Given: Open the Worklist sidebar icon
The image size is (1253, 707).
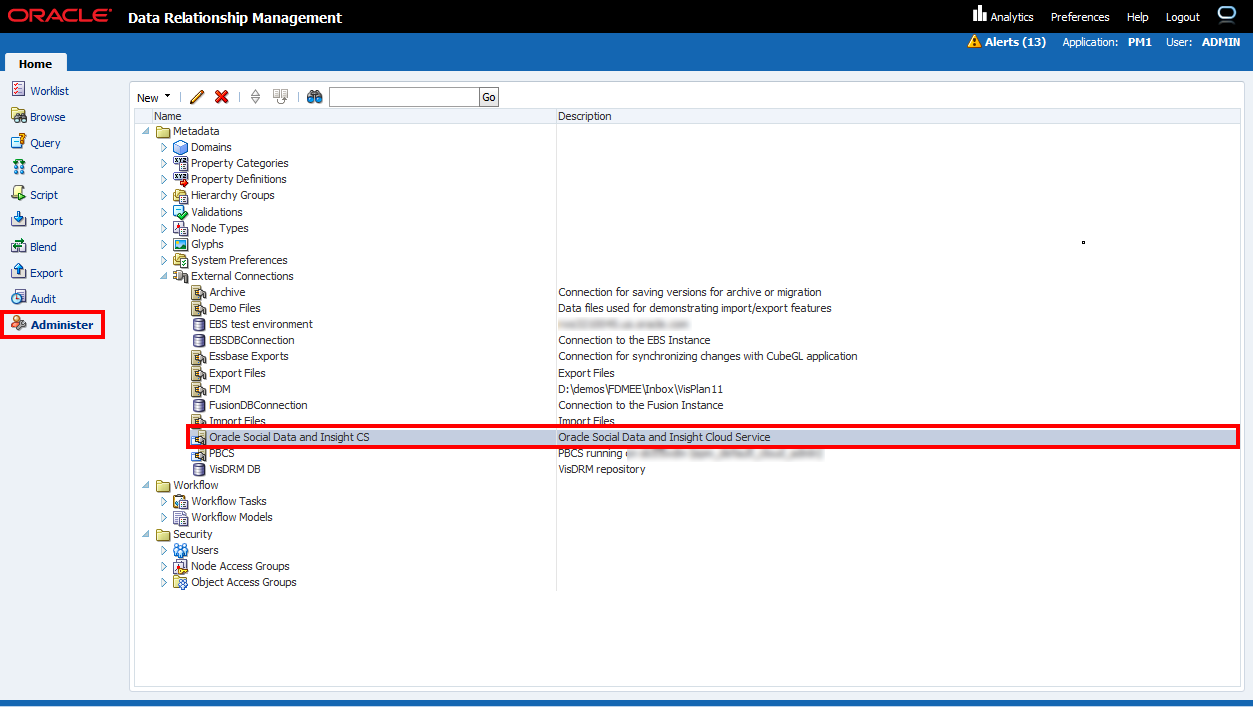Looking at the screenshot, I should pos(19,90).
